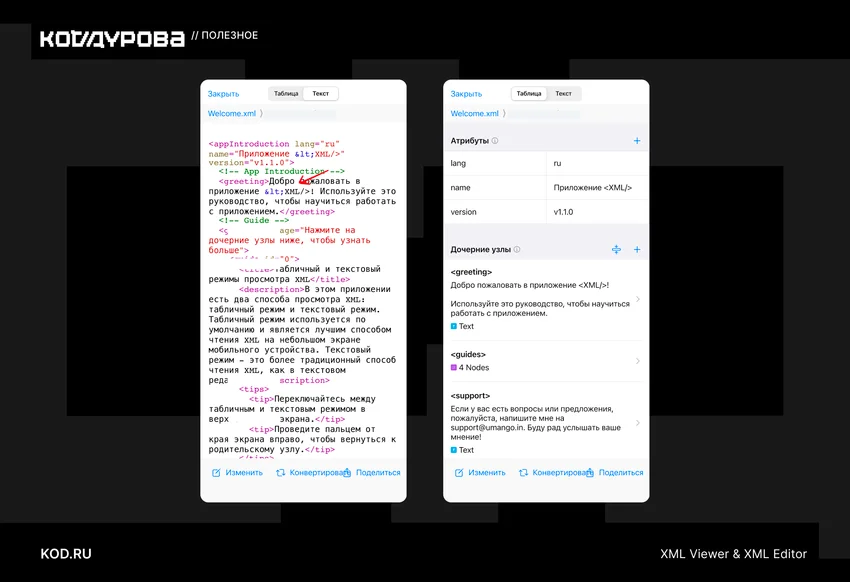Click the '<appIntroduction lang="ru"' code line
The height and width of the screenshot is (582, 850).
[x=274, y=144]
